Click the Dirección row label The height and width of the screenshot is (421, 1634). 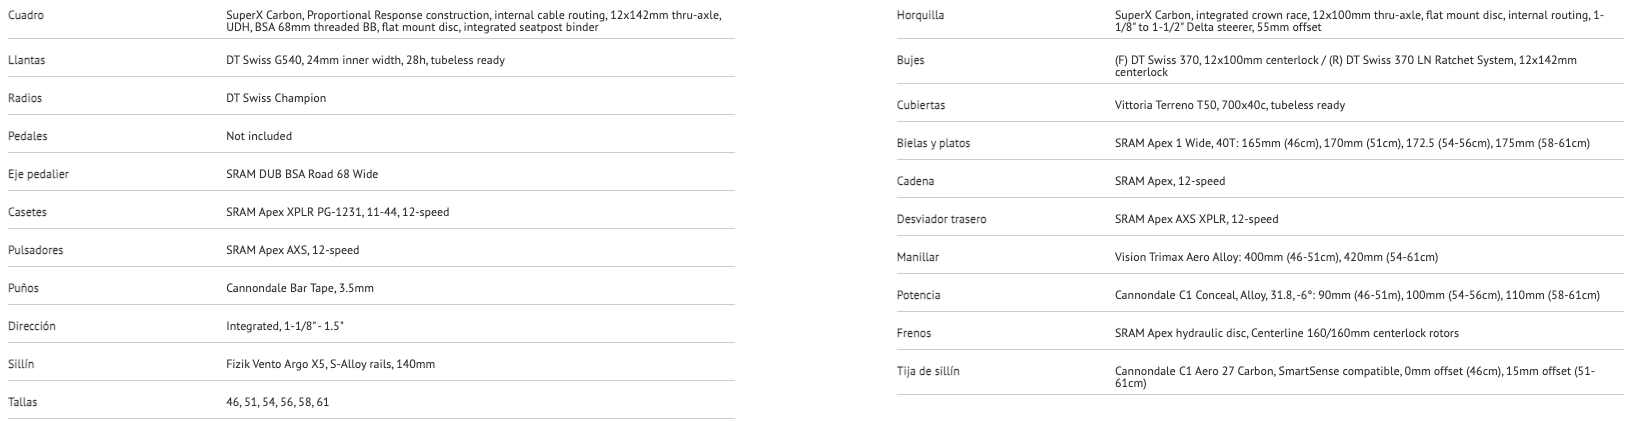31,326
